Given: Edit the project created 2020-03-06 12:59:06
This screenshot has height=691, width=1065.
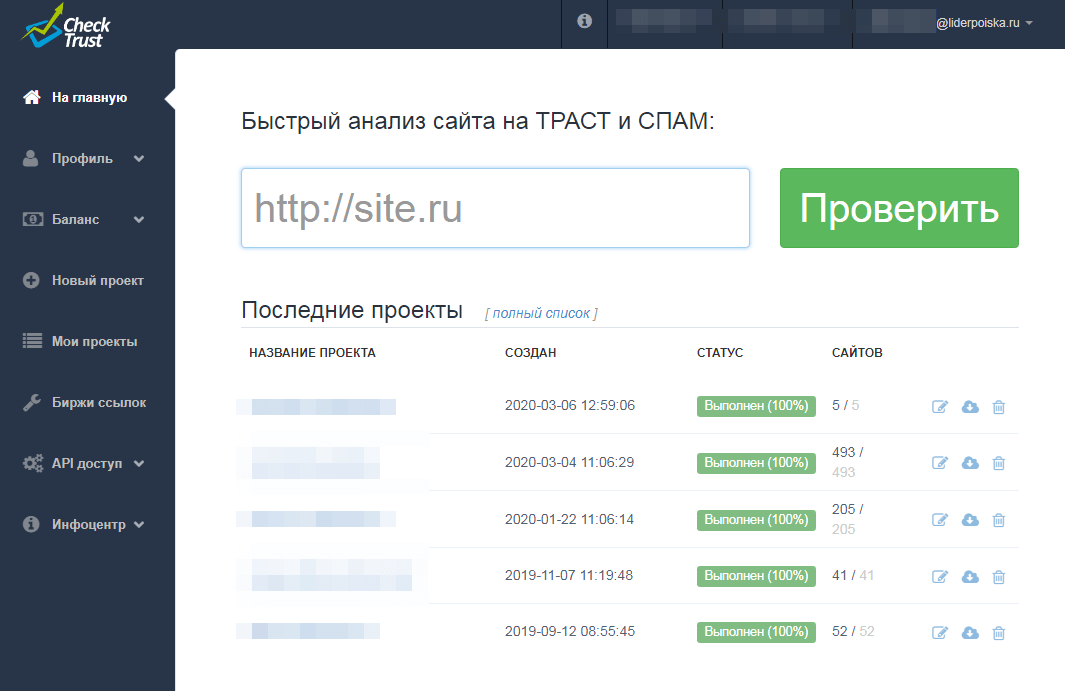Looking at the screenshot, I should tap(939, 407).
